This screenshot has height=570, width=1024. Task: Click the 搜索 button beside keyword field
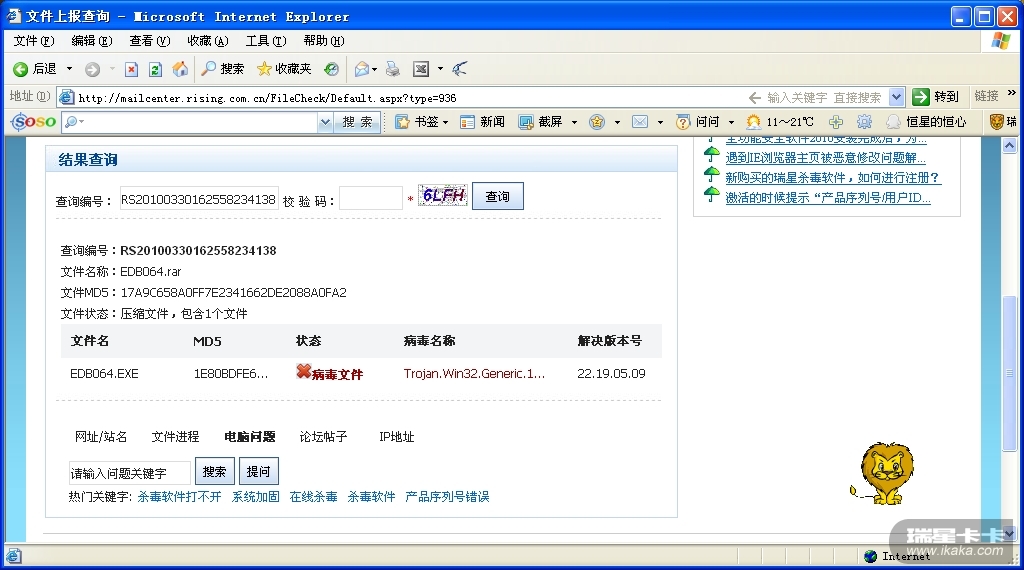pos(214,471)
